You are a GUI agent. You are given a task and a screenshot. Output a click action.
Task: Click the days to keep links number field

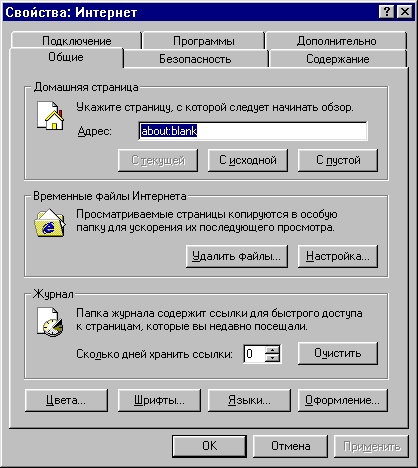pos(255,354)
